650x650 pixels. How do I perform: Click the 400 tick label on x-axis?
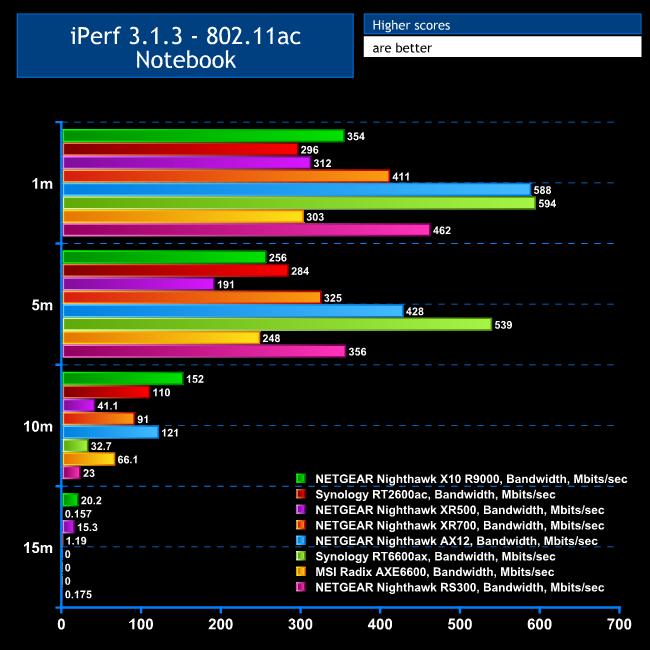pyautogui.click(x=380, y=624)
